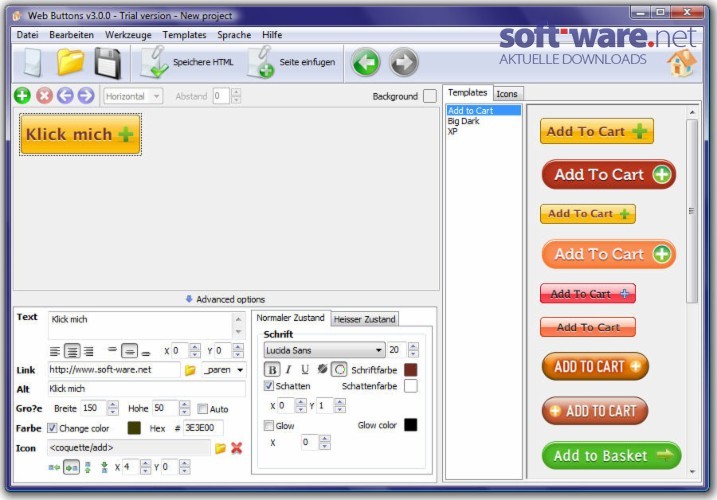717x500 pixels.
Task: Set icon position above text
Action: (x=88, y=468)
